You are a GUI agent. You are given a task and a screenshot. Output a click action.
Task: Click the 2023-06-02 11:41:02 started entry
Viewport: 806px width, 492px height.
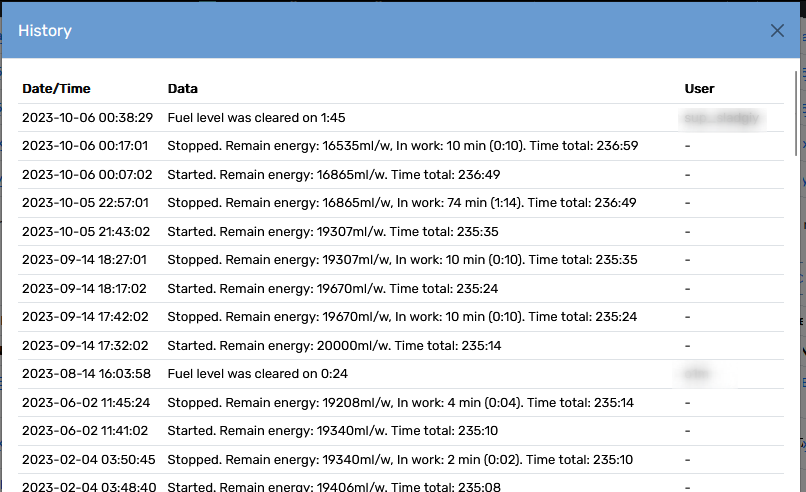point(401,431)
